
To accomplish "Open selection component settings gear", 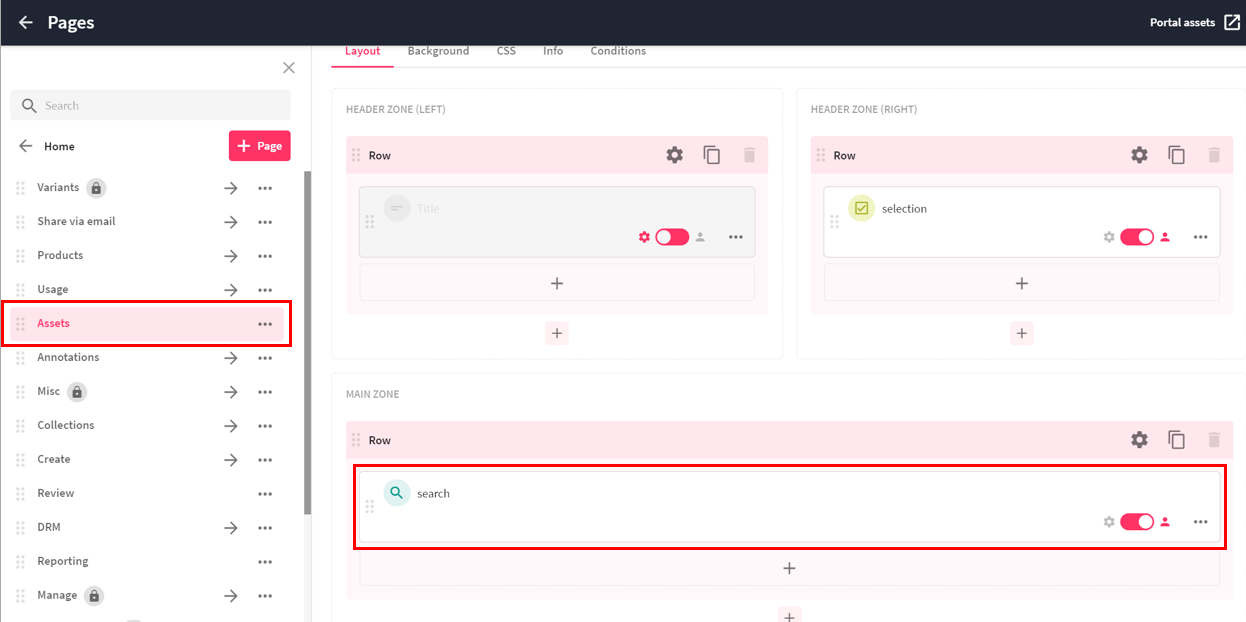I will point(1109,237).
